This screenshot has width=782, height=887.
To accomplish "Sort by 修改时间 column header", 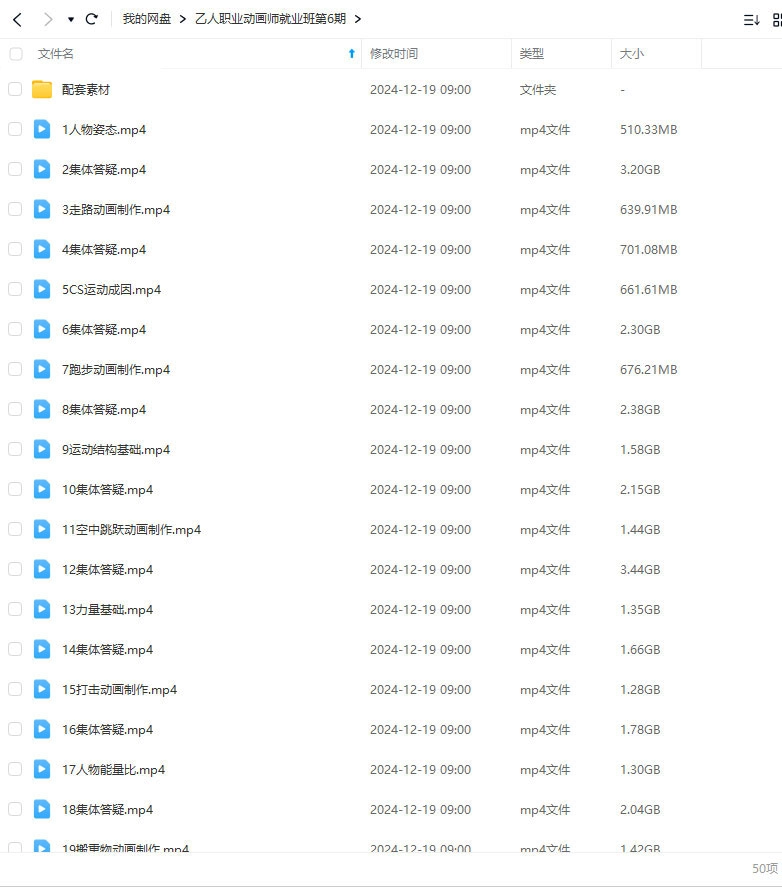I will point(394,54).
